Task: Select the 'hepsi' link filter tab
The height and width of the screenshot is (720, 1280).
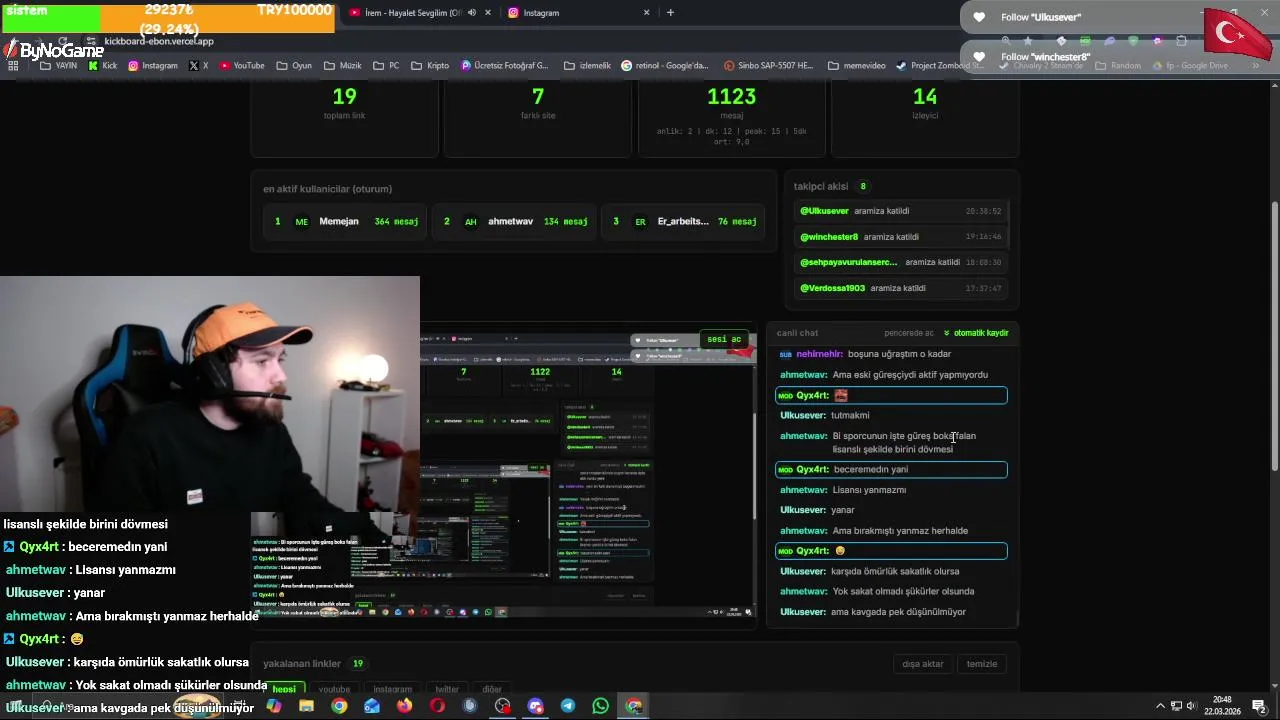Action: [x=285, y=689]
